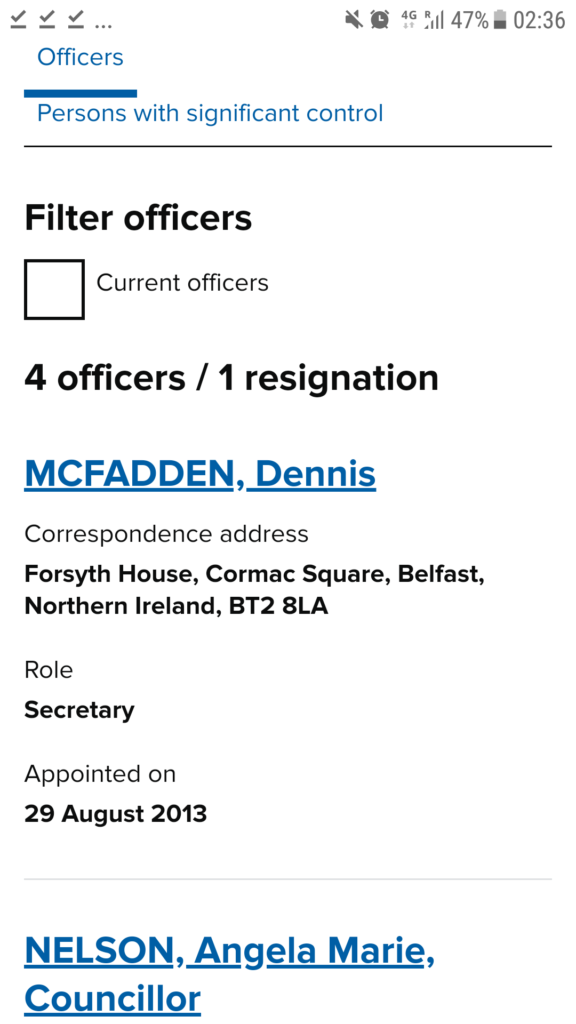Open MCFADDEN, Dennis officer profile

click(199, 473)
